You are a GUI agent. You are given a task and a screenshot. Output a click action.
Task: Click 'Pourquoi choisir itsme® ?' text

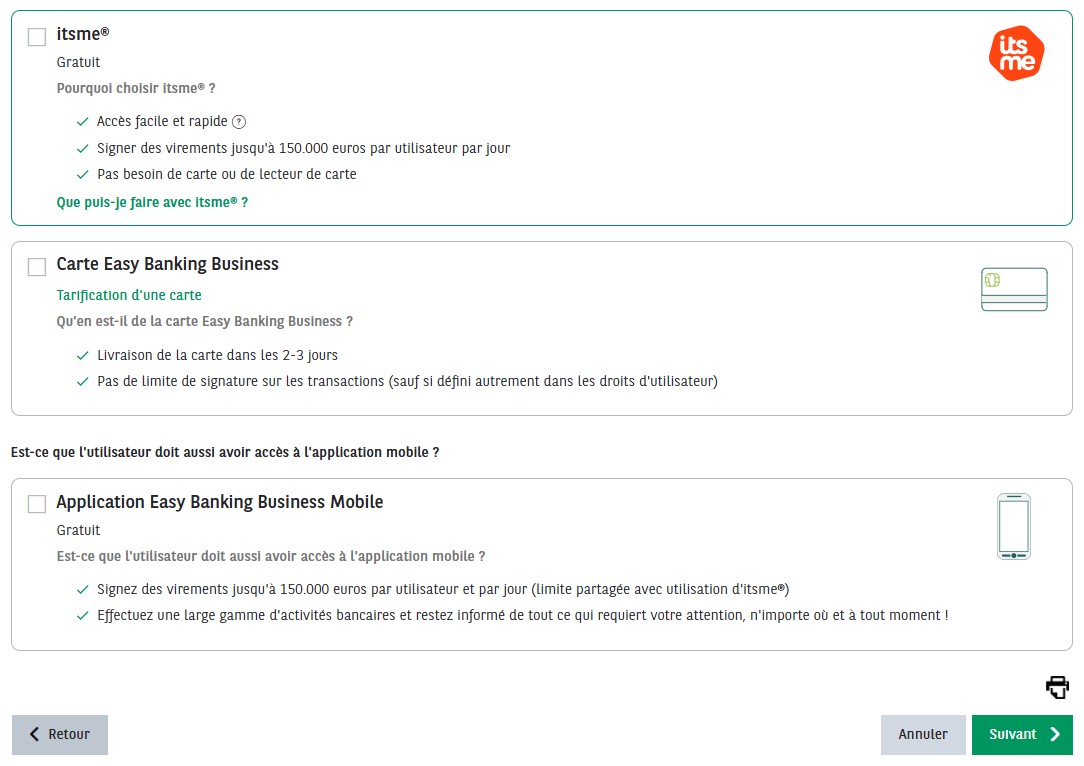136,88
